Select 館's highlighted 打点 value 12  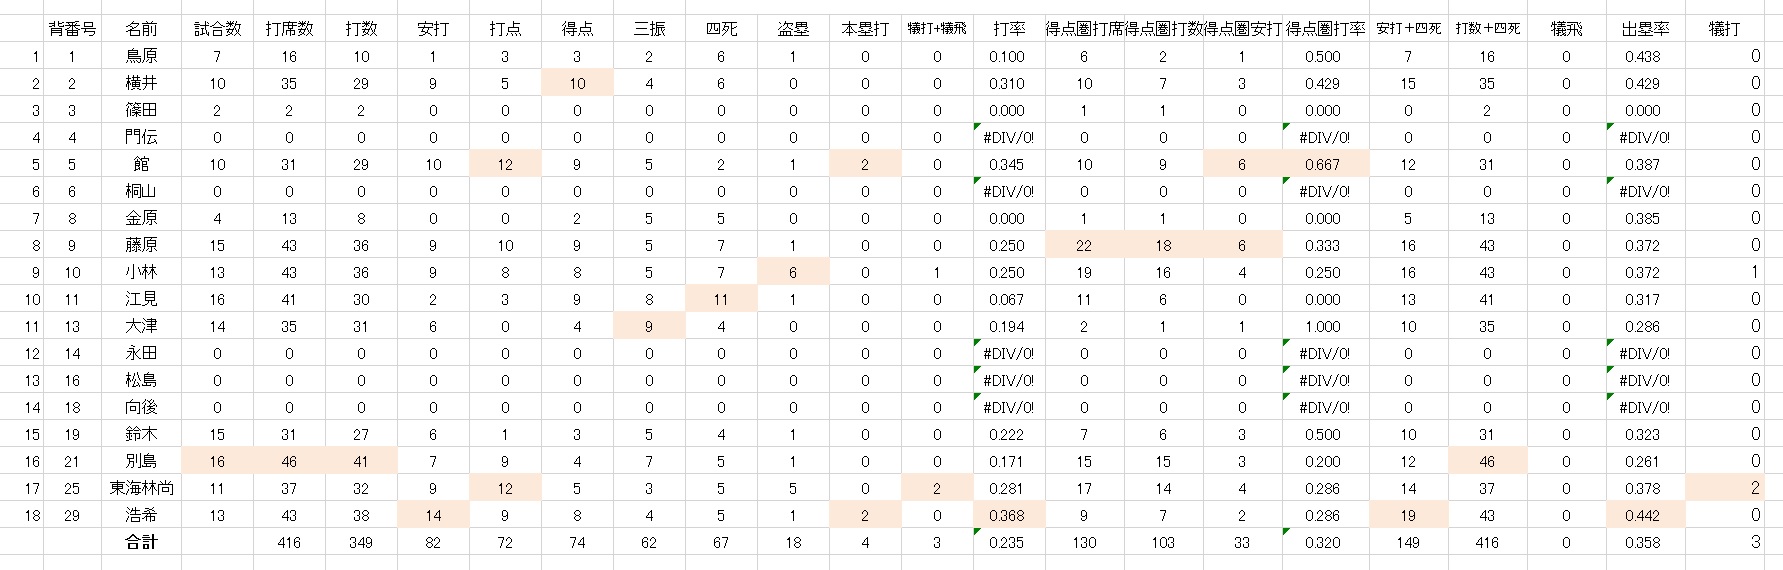tap(505, 164)
